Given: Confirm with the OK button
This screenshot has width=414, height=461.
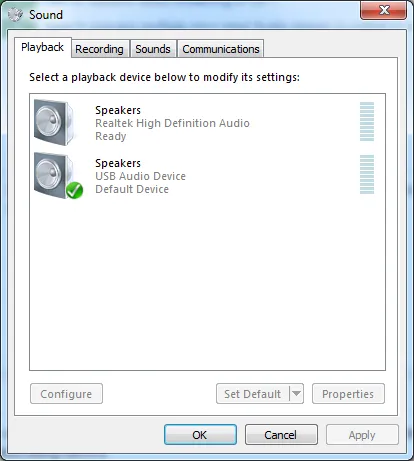Looking at the screenshot, I should 200,435.
